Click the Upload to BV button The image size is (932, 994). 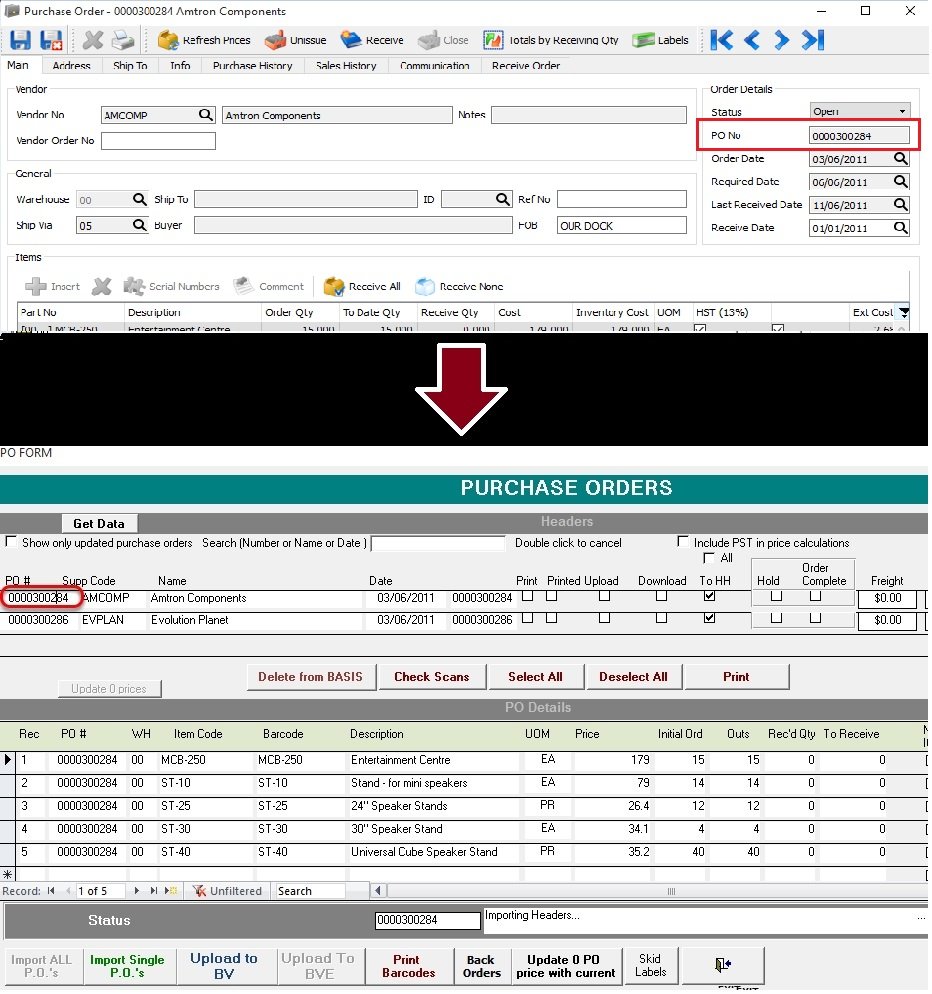tap(224, 967)
